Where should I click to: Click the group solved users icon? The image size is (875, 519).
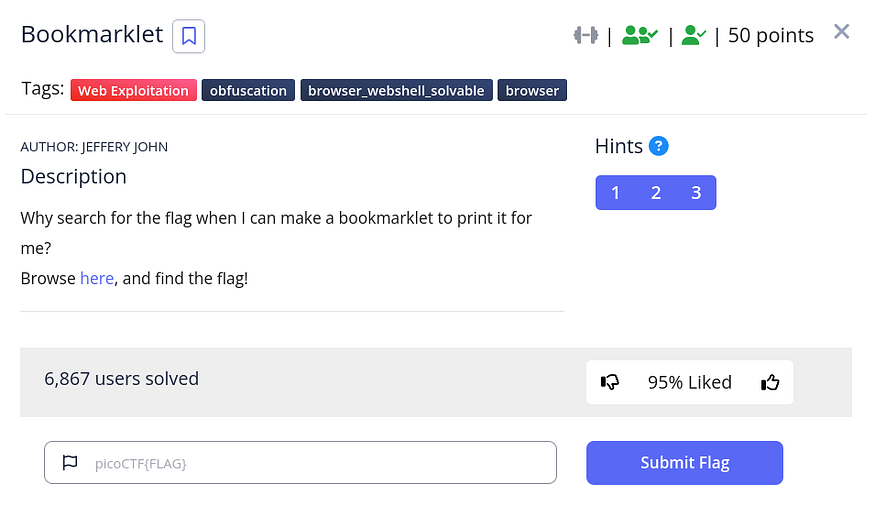coord(639,35)
